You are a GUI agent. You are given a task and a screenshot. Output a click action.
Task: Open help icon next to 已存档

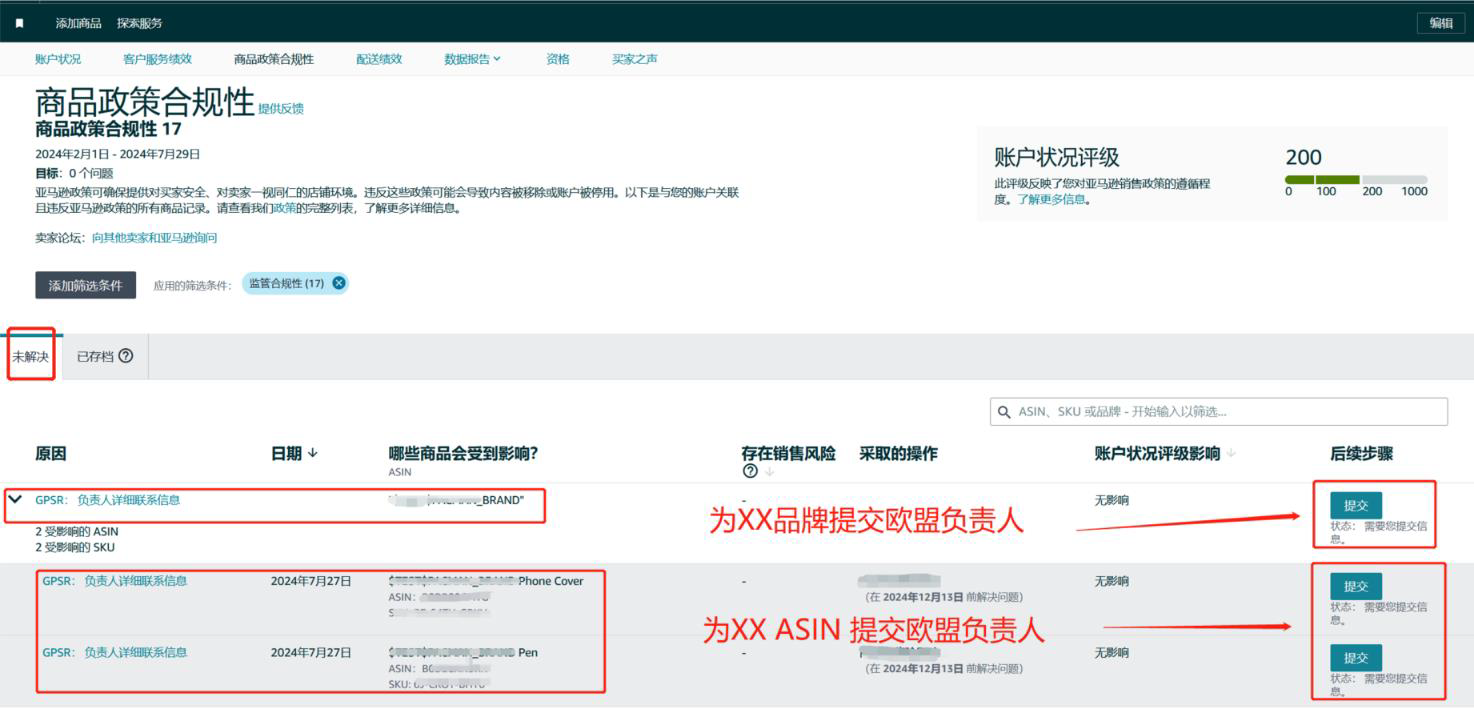click(126, 356)
